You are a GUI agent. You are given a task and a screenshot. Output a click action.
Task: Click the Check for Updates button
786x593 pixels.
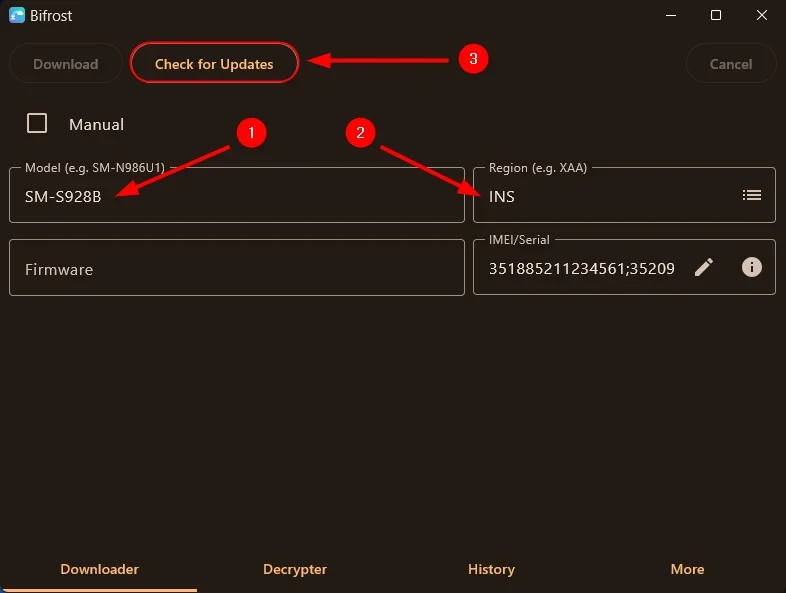click(x=214, y=63)
